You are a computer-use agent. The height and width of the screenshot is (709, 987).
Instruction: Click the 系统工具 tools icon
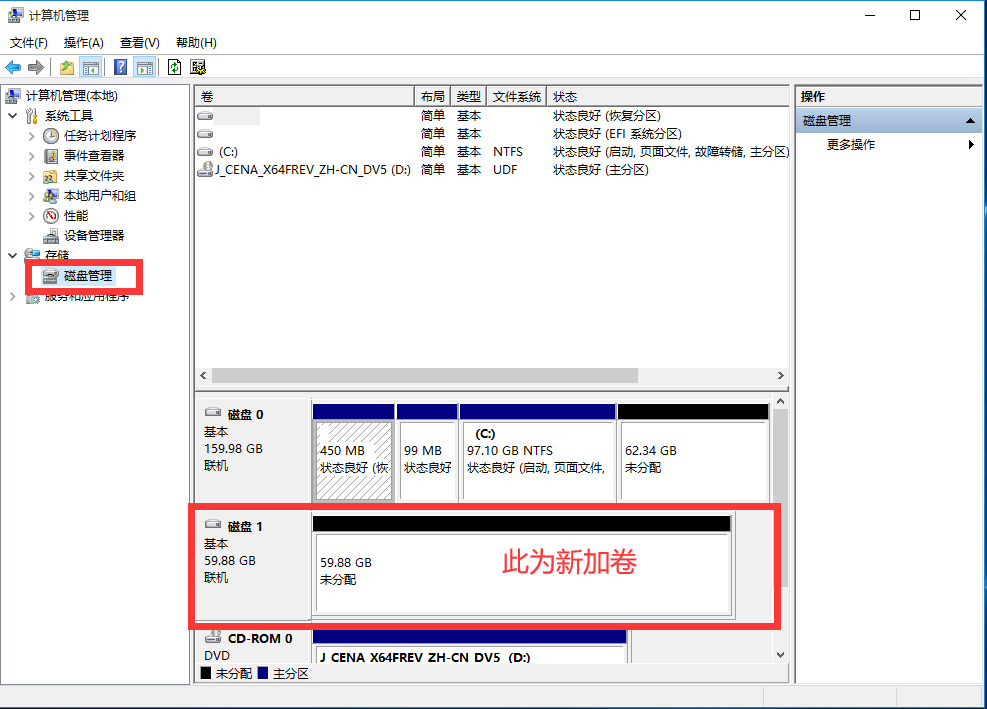31,116
